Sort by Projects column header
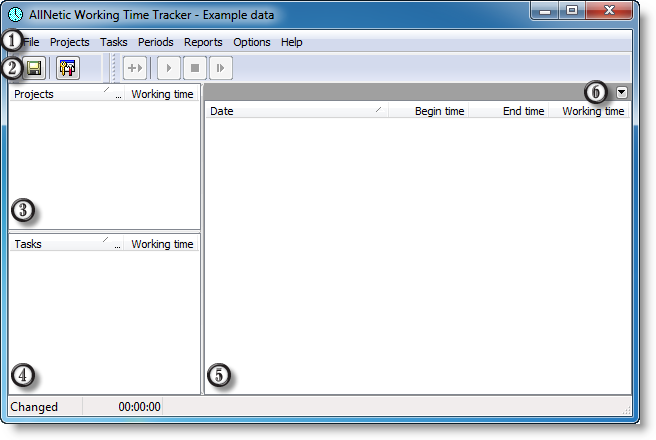The image size is (656, 440). (x=61, y=94)
